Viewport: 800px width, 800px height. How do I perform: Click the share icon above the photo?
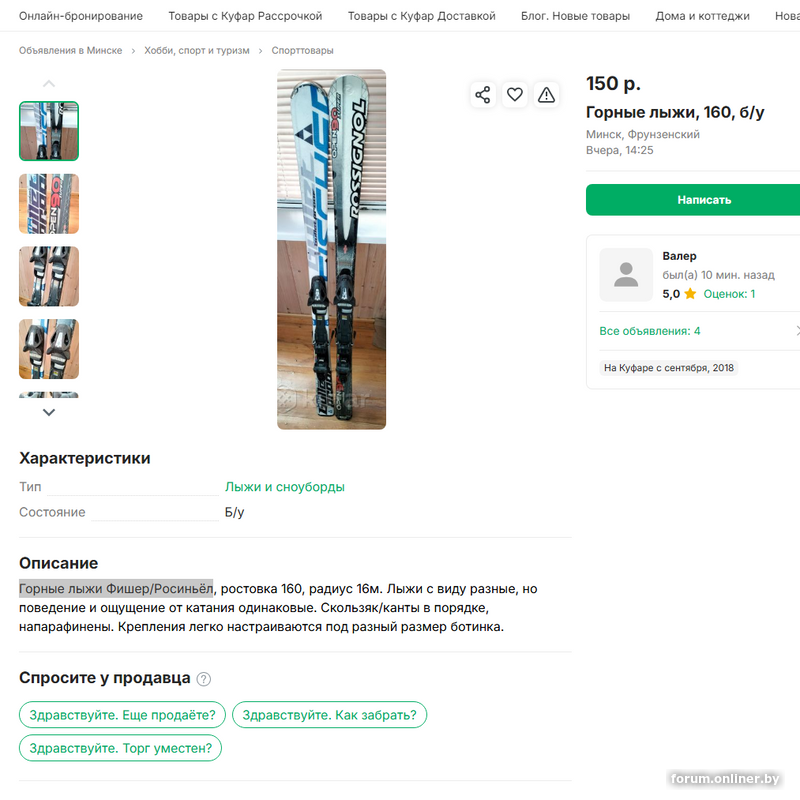pos(483,95)
